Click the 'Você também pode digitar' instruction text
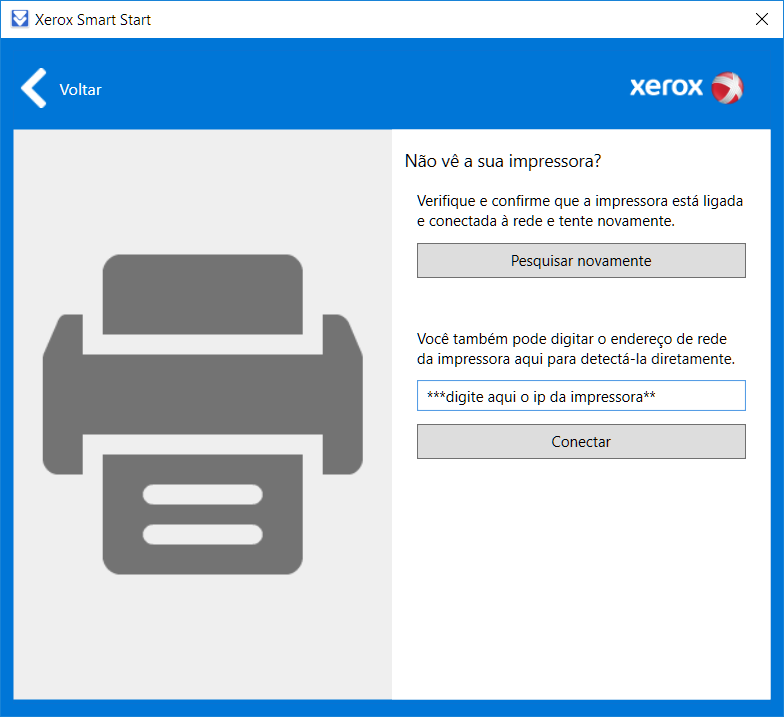The height and width of the screenshot is (717, 784). point(580,348)
